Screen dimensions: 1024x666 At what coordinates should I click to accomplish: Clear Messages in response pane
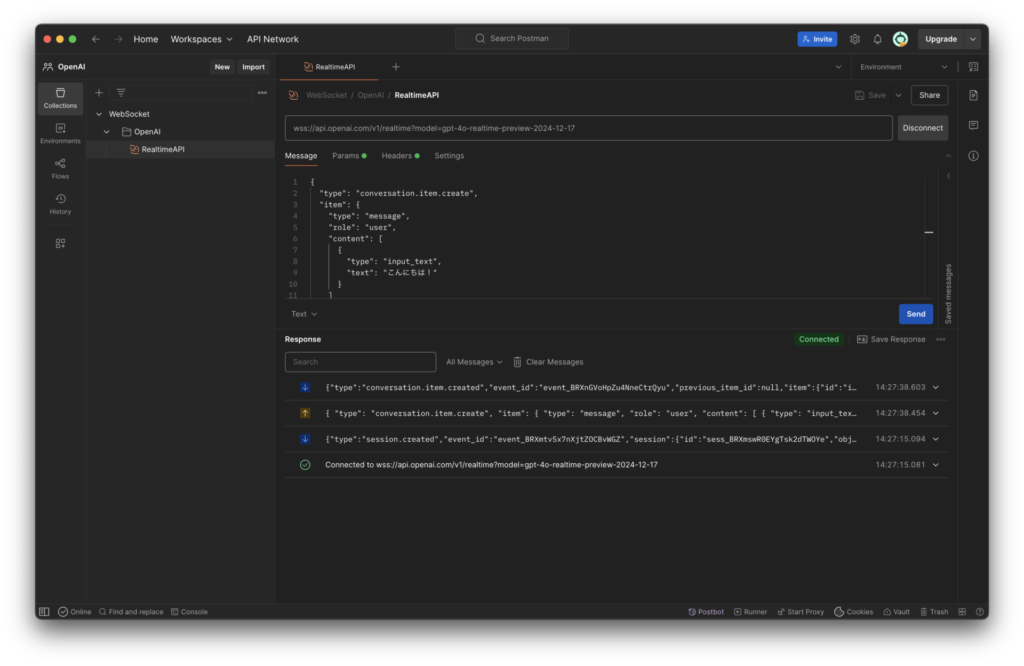pos(548,362)
